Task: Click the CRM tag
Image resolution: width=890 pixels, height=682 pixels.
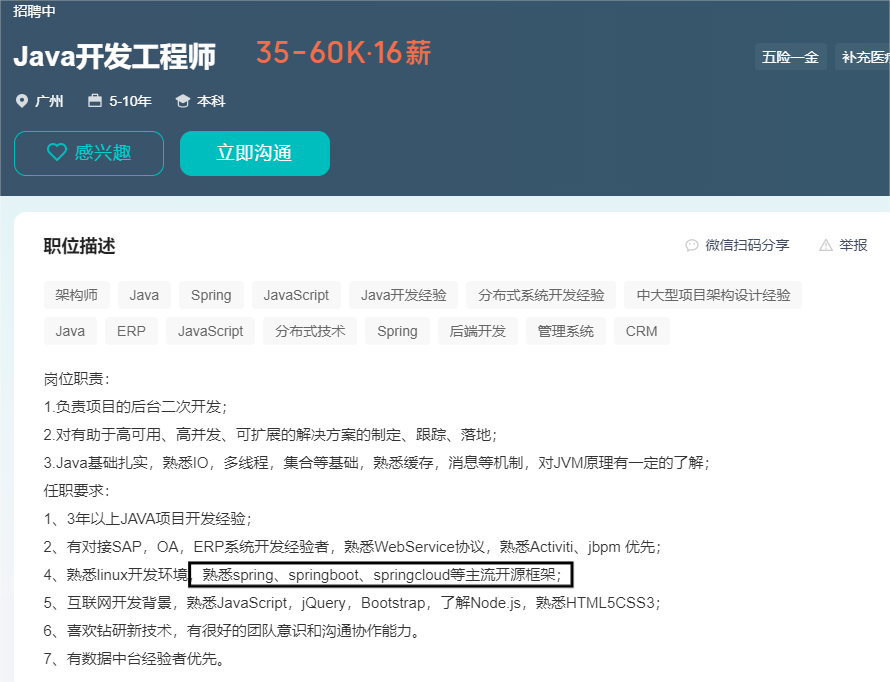Action: 641,331
